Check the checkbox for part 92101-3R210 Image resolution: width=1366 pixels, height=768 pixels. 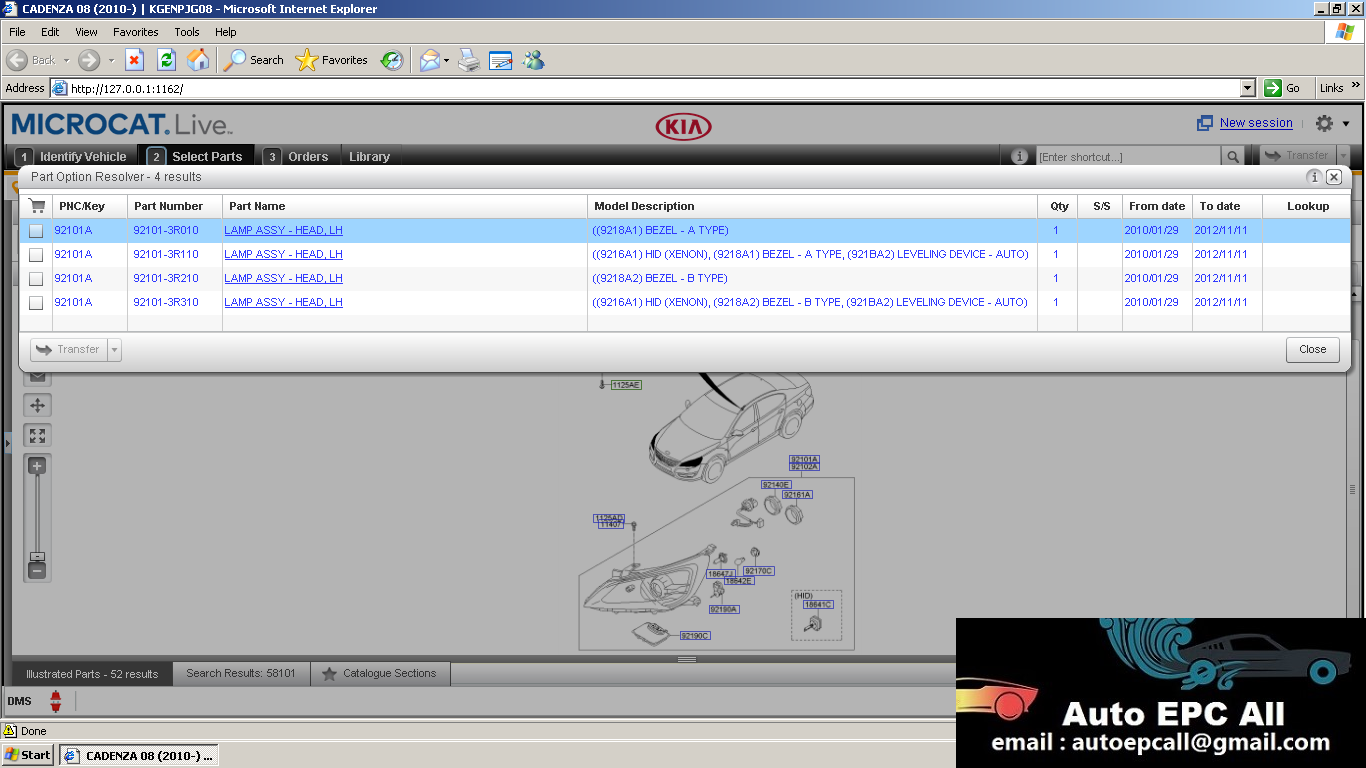36,278
